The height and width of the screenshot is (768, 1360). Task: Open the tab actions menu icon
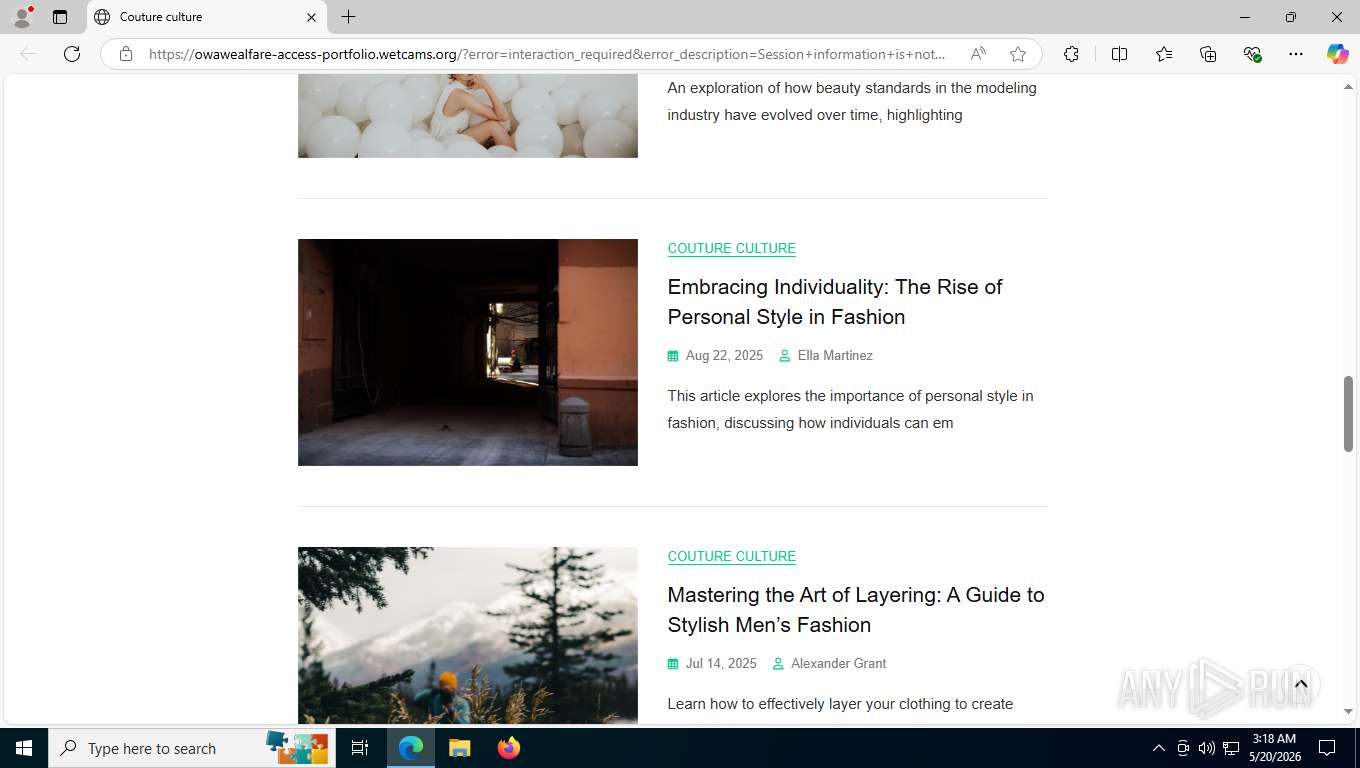pos(60,17)
